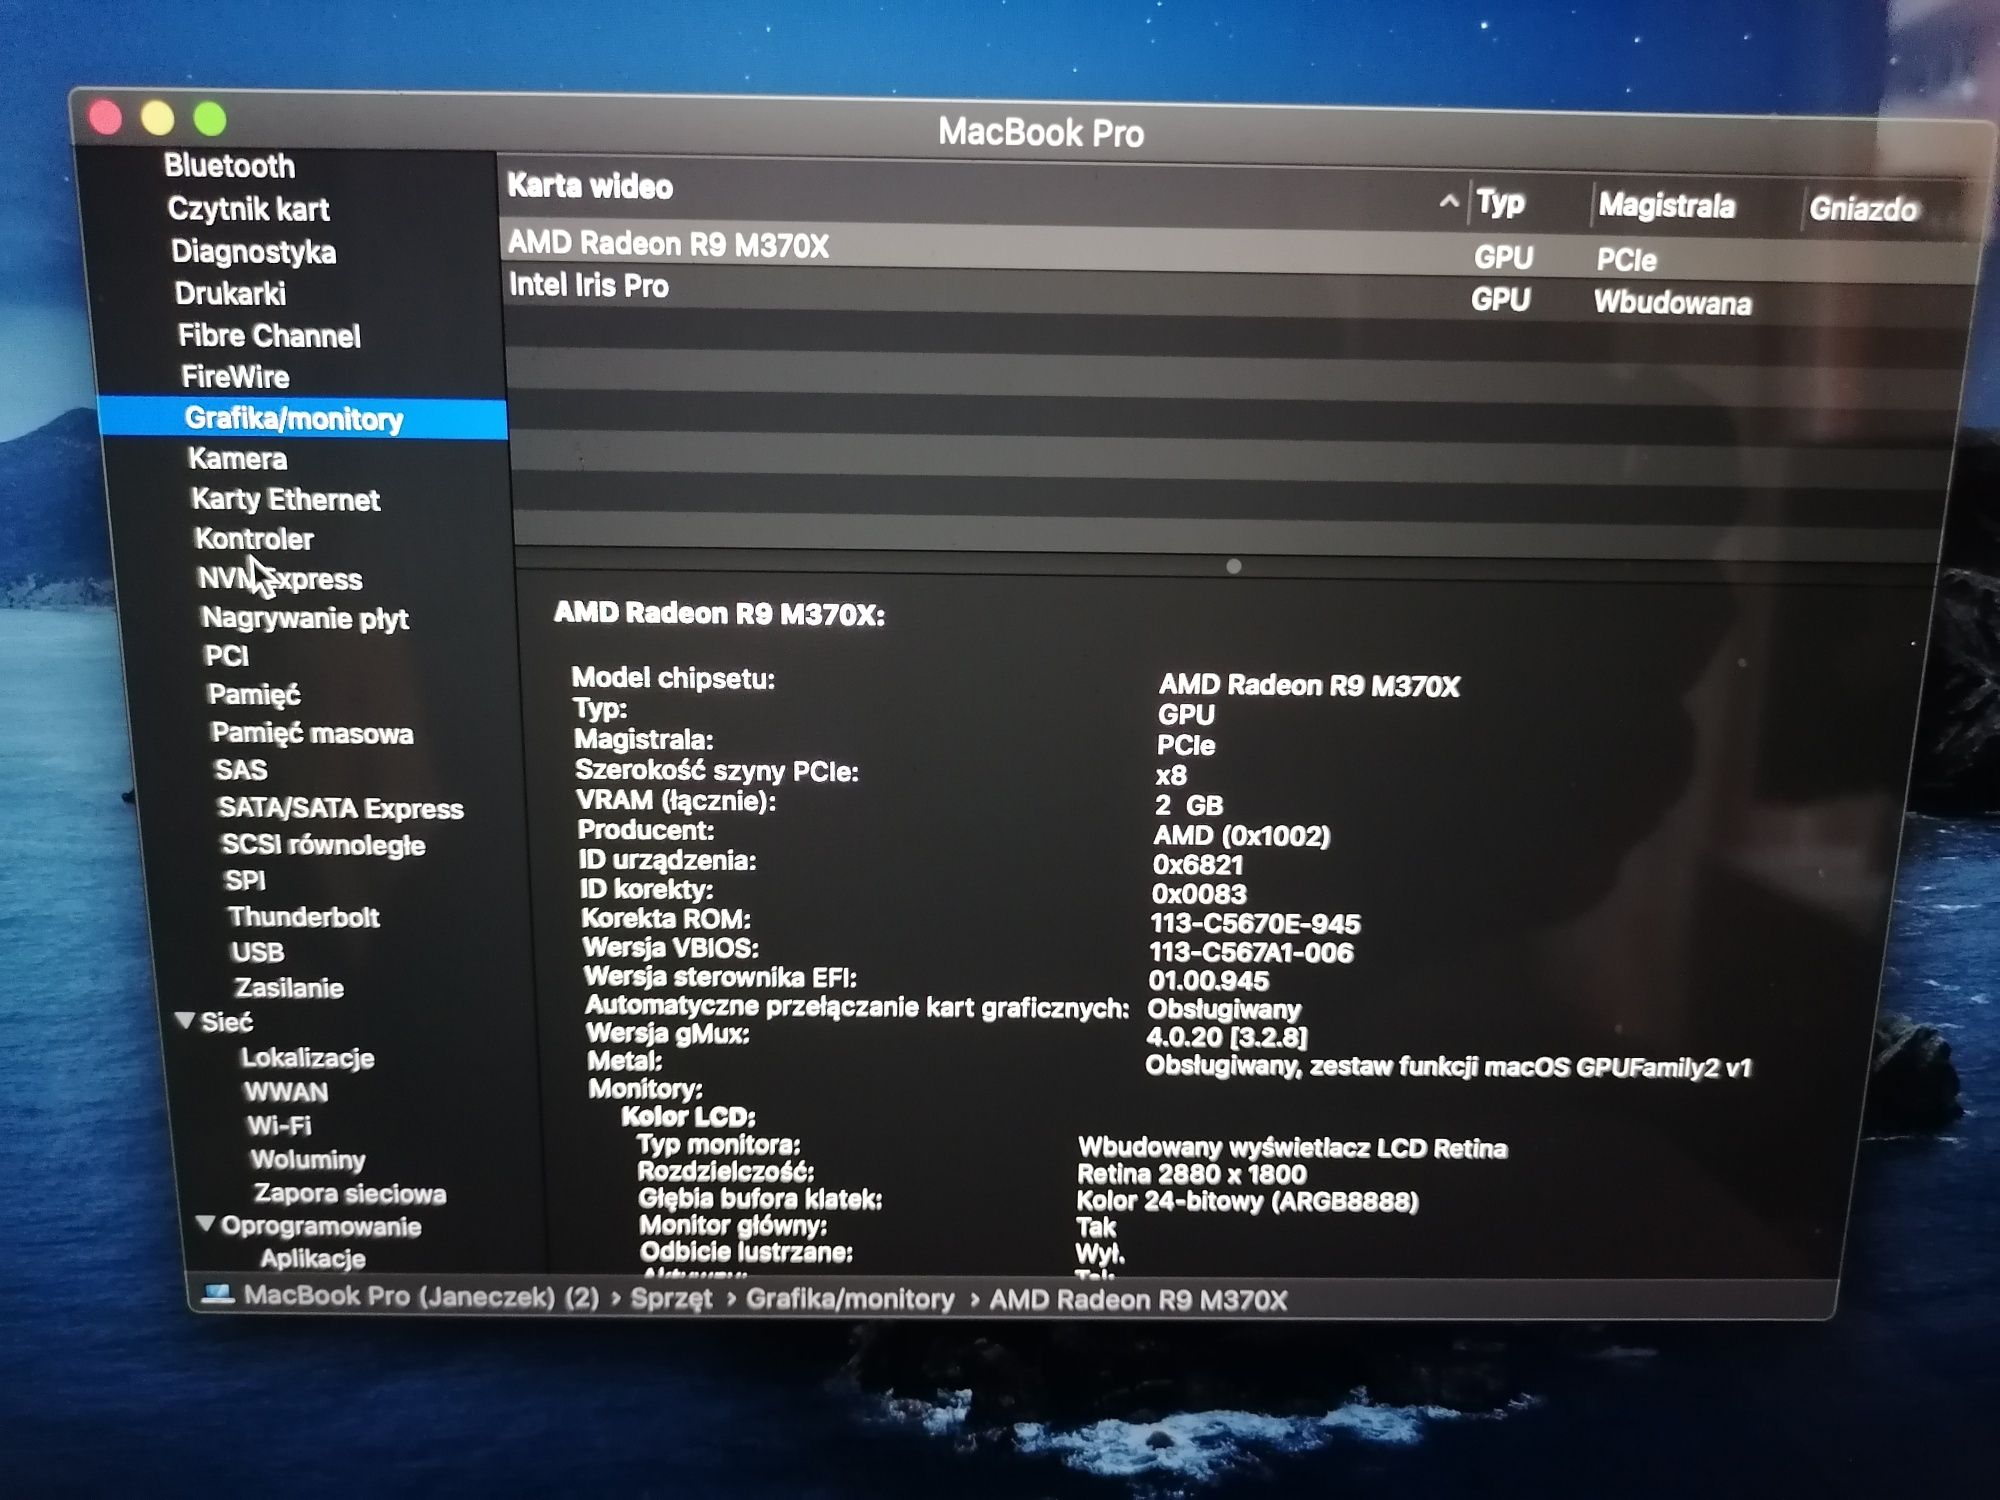Select the AMD Radeon R9 M370X row
2000x1500 pixels.
pos(1238,250)
